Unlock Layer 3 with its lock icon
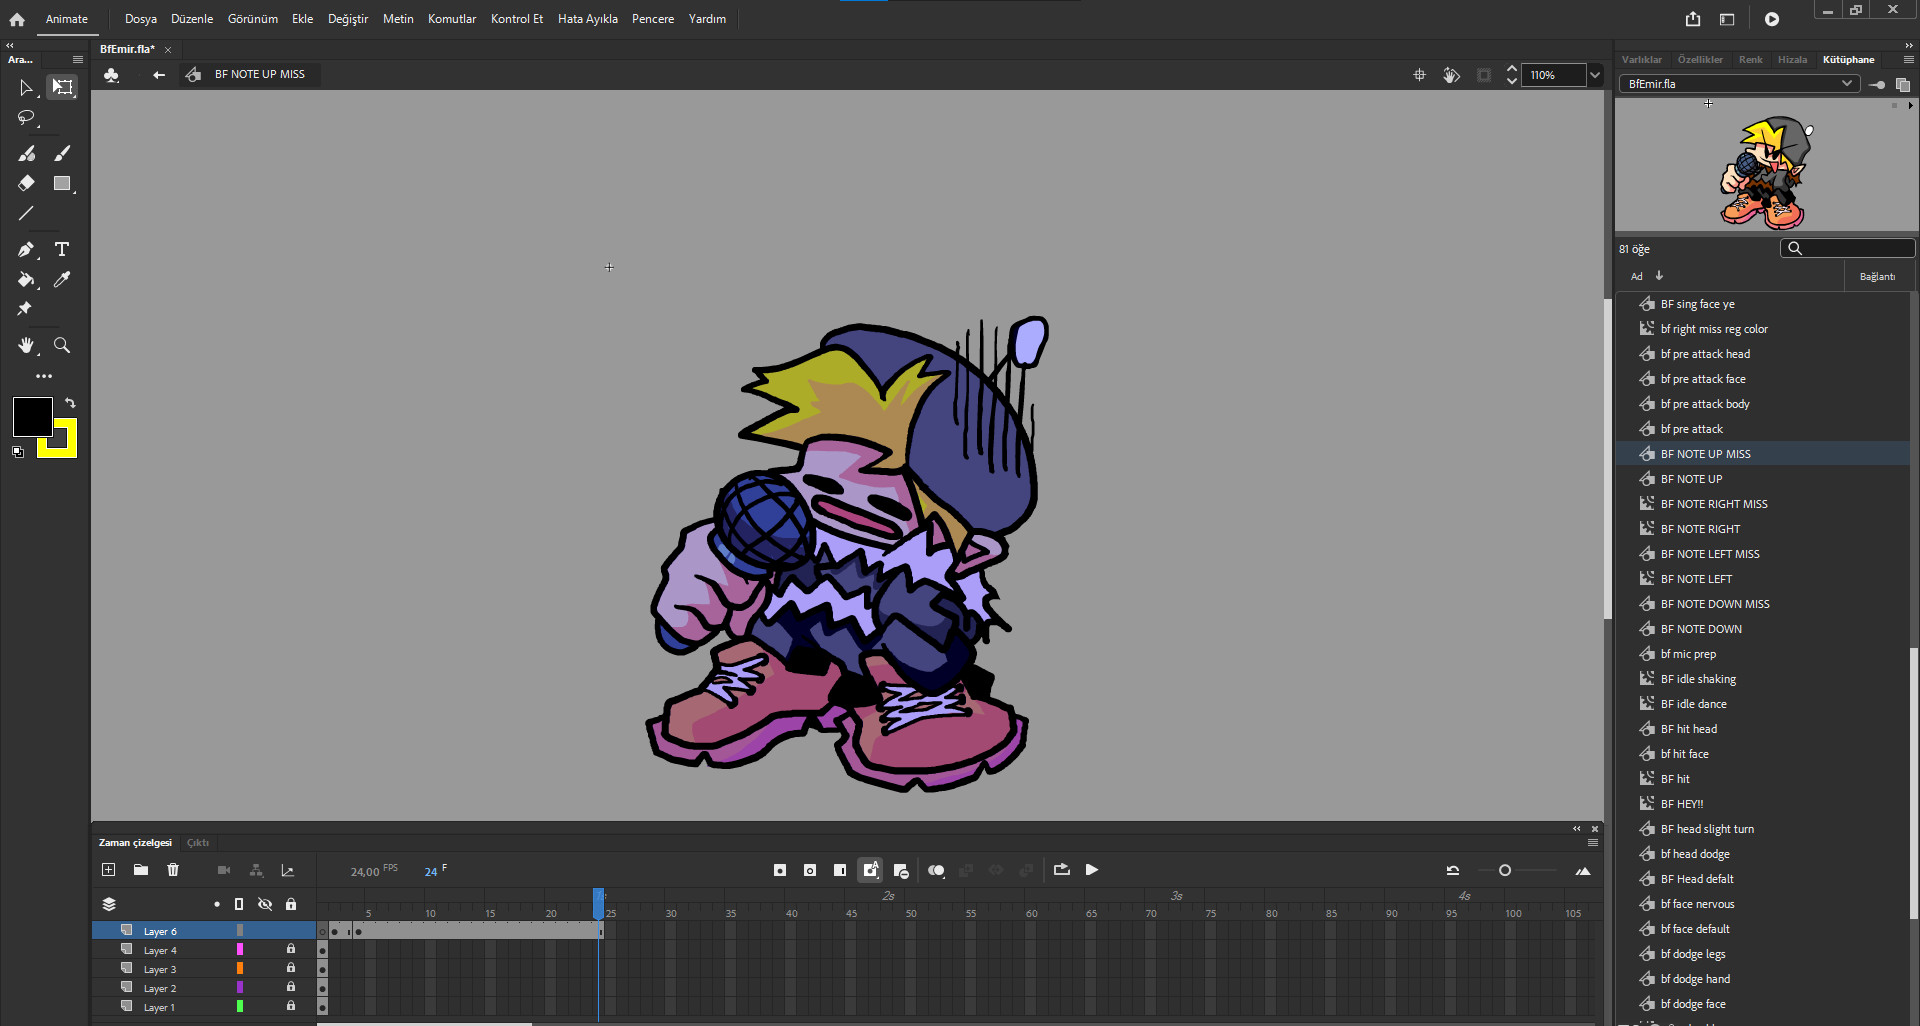The image size is (1920, 1026). point(291,968)
